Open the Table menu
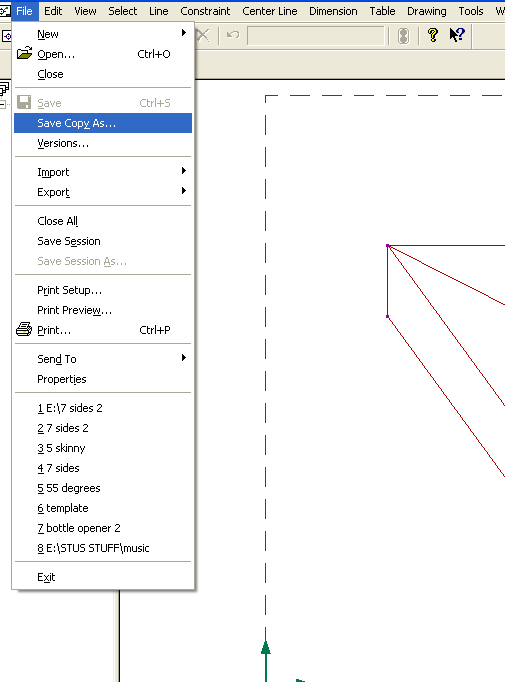505x682 pixels. (382, 11)
